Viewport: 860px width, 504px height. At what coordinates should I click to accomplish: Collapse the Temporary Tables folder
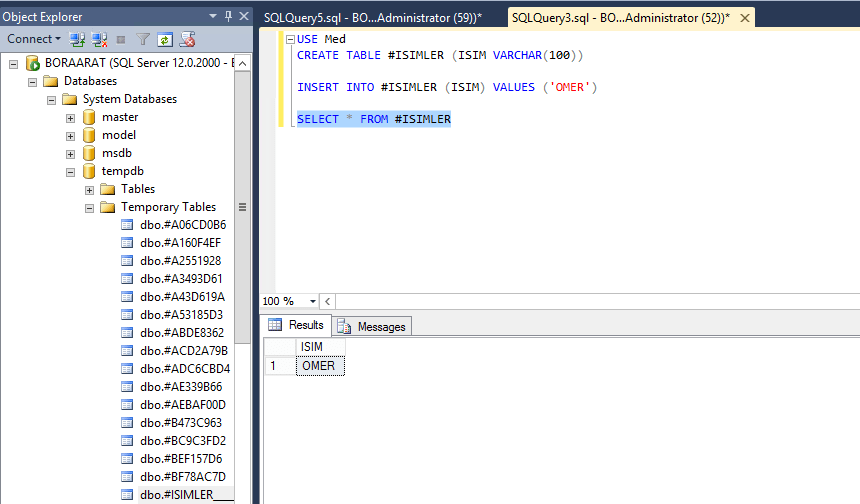89,208
